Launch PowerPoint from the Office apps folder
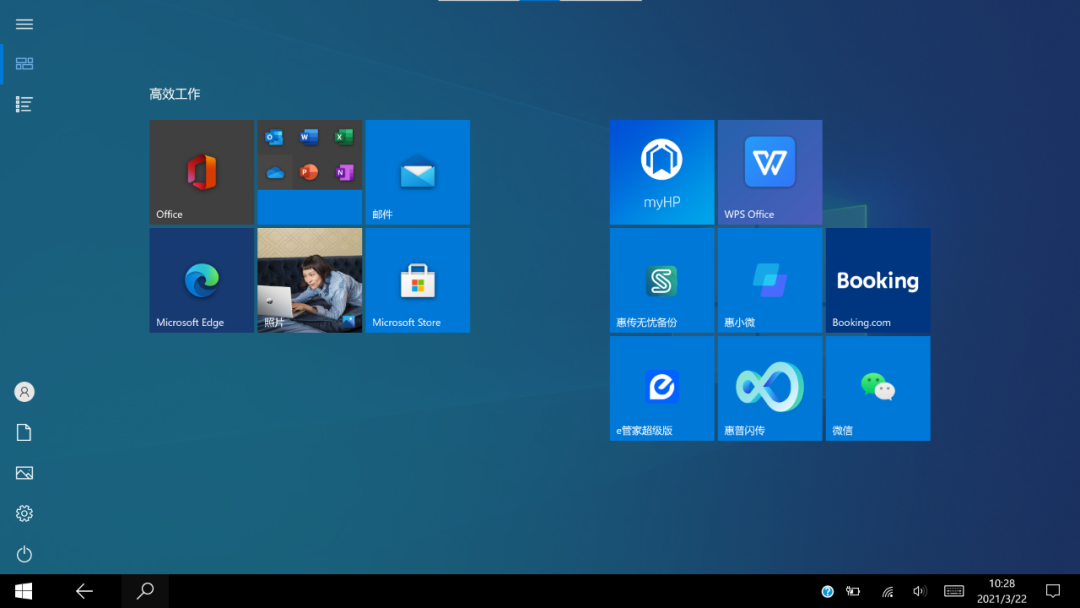Image resolution: width=1080 pixels, height=608 pixels. [309, 172]
